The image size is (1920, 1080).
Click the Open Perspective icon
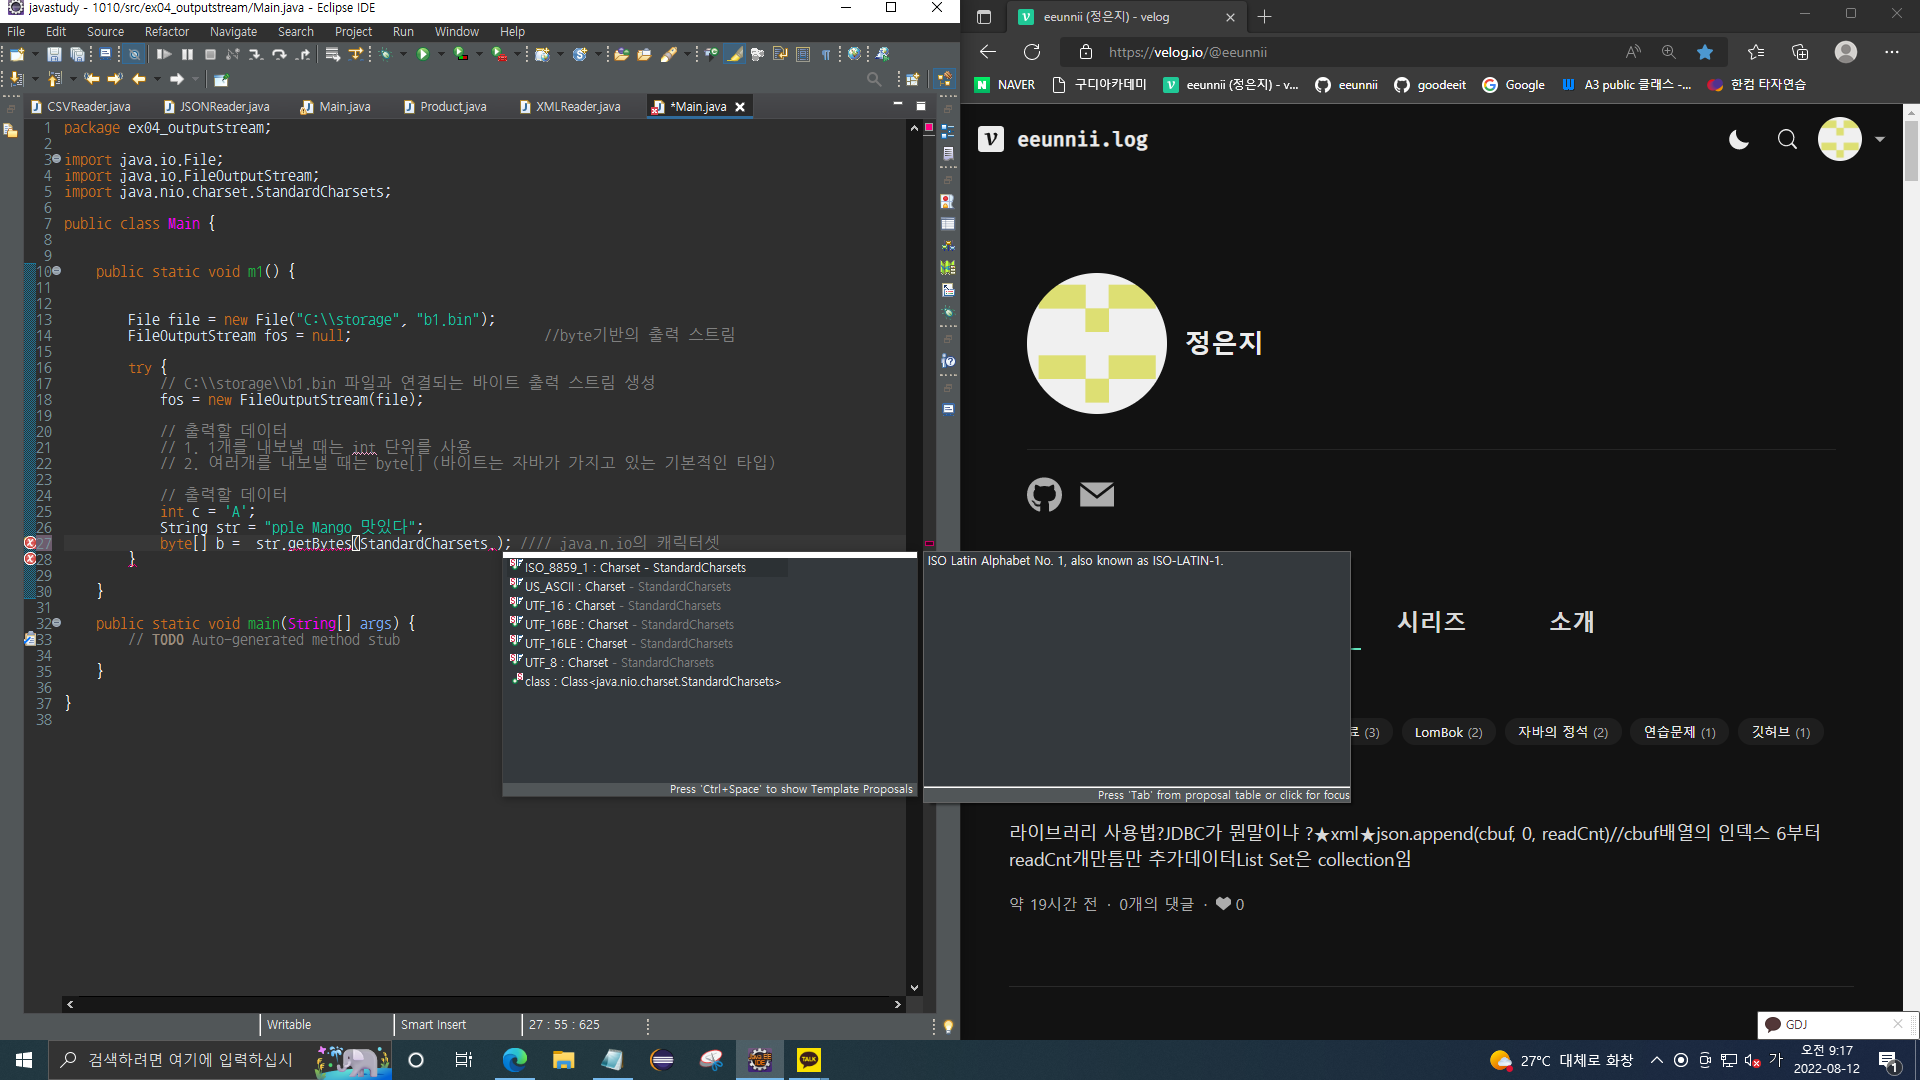click(913, 79)
